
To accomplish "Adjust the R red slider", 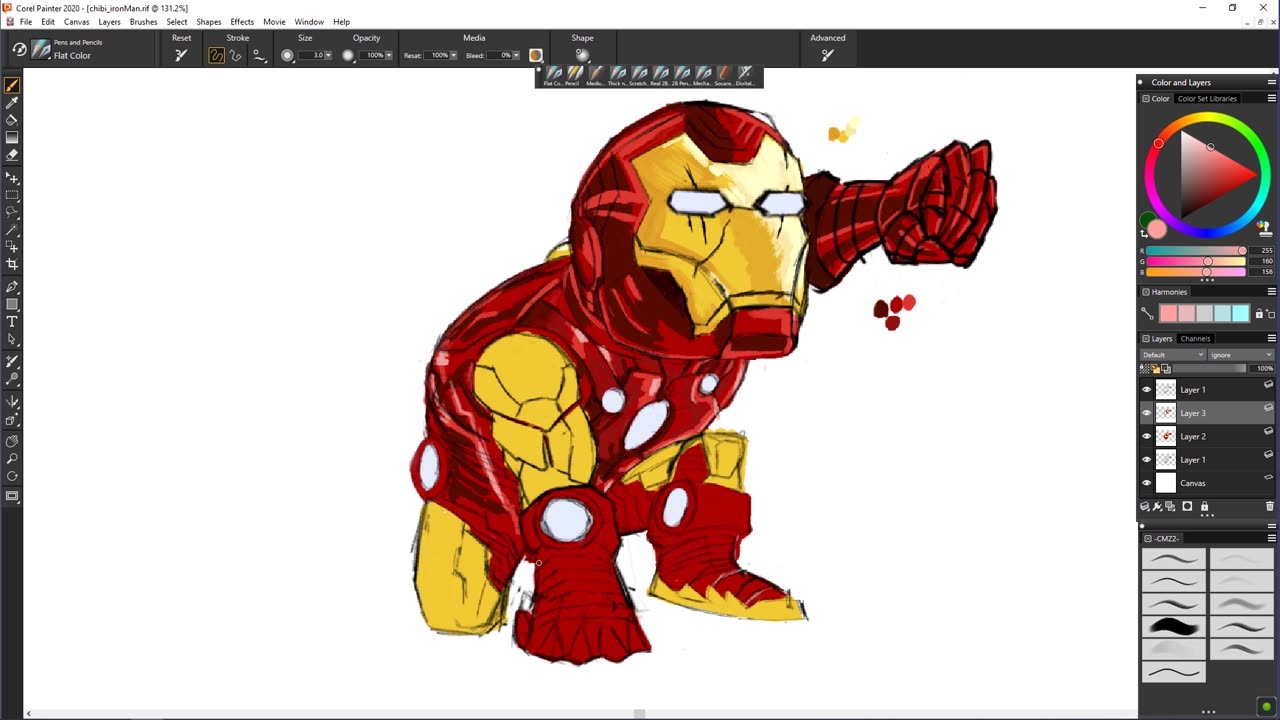I will point(1195,251).
